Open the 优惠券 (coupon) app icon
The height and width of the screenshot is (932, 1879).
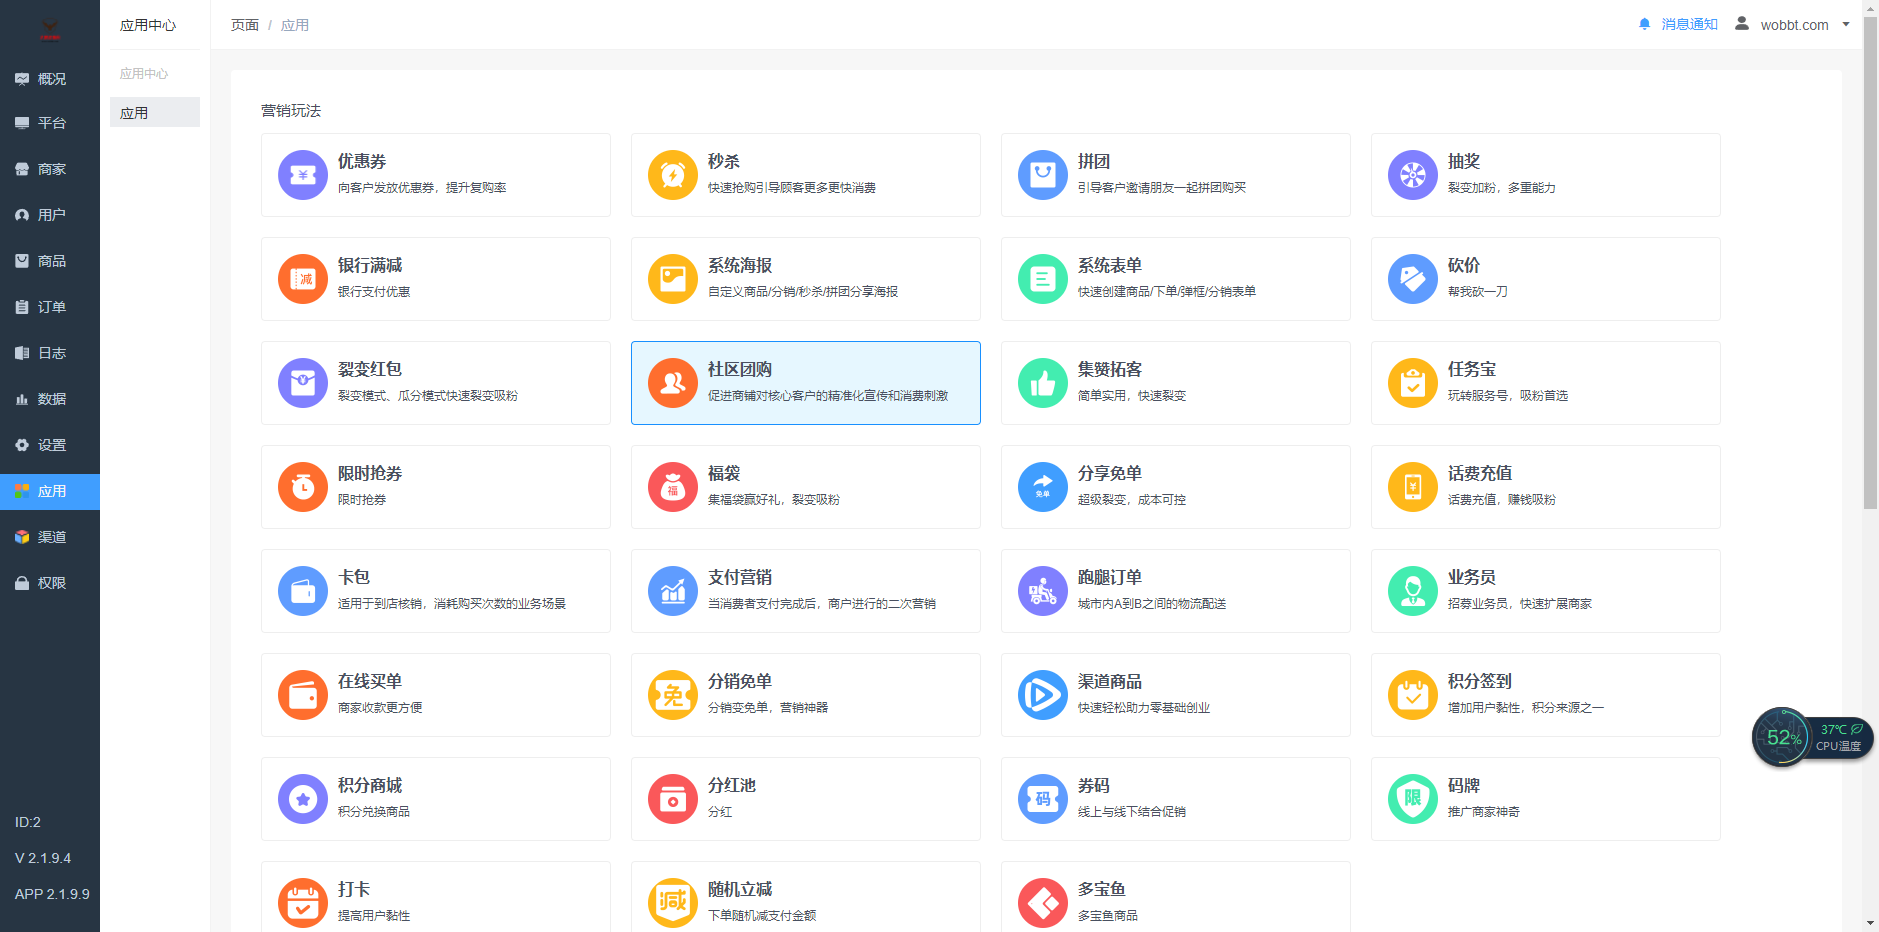coord(302,174)
